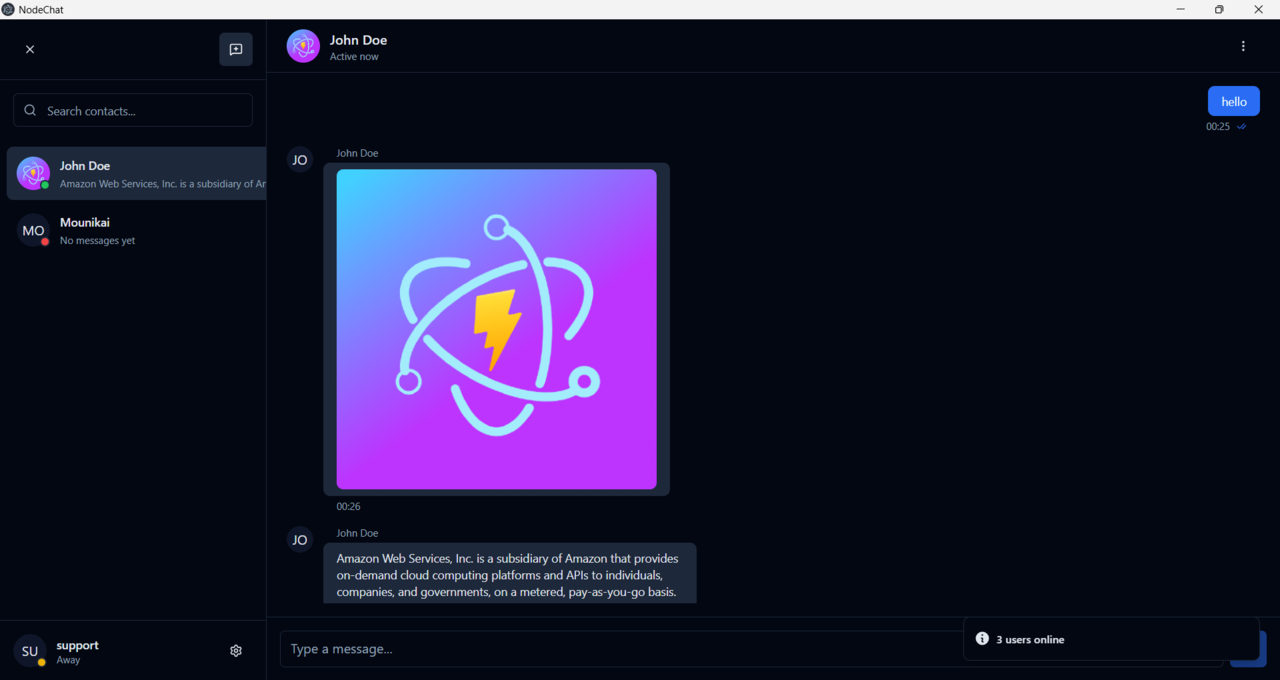Click Mounikai's MO avatar
The height and width of the screenshot is (680, 1280).
33,230
